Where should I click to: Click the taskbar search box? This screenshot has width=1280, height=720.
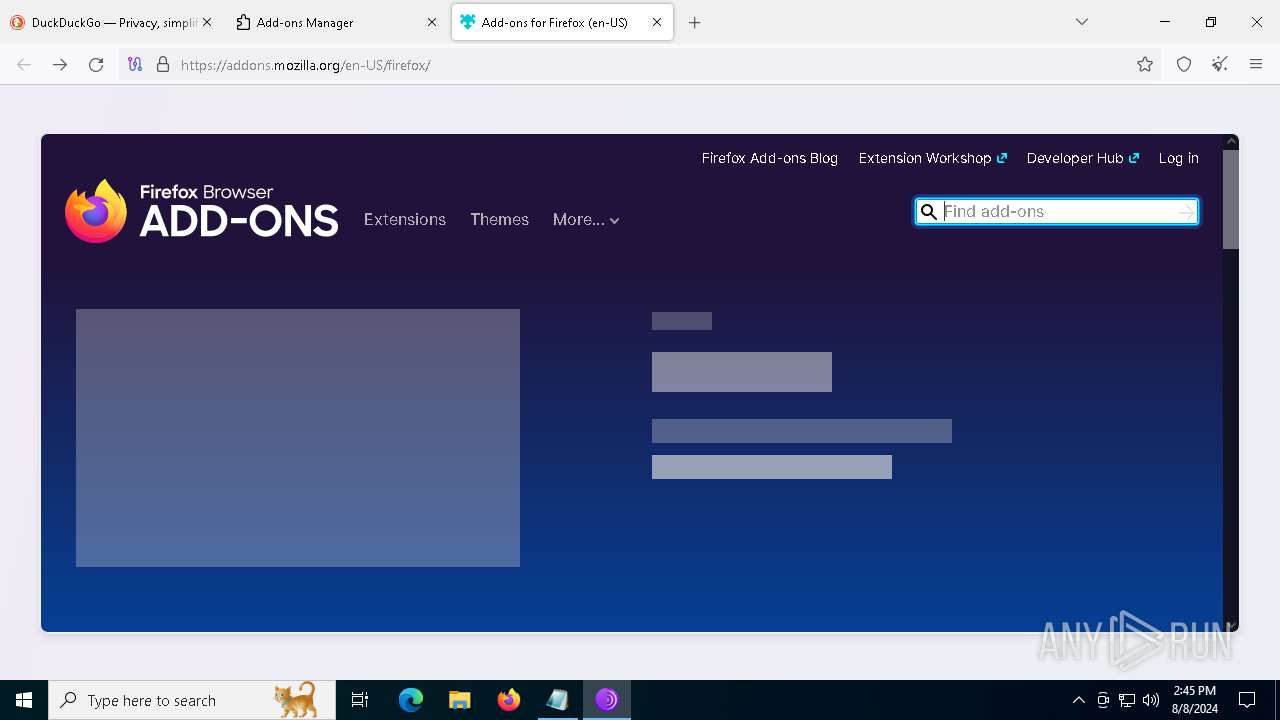tap(192, 700)
